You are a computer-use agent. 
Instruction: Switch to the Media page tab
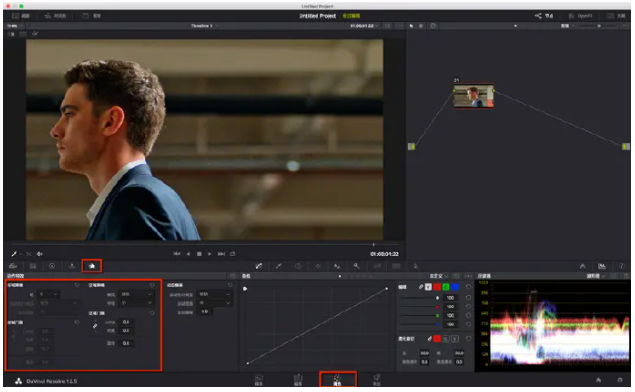pyautogui.click(x=258, y=380)
